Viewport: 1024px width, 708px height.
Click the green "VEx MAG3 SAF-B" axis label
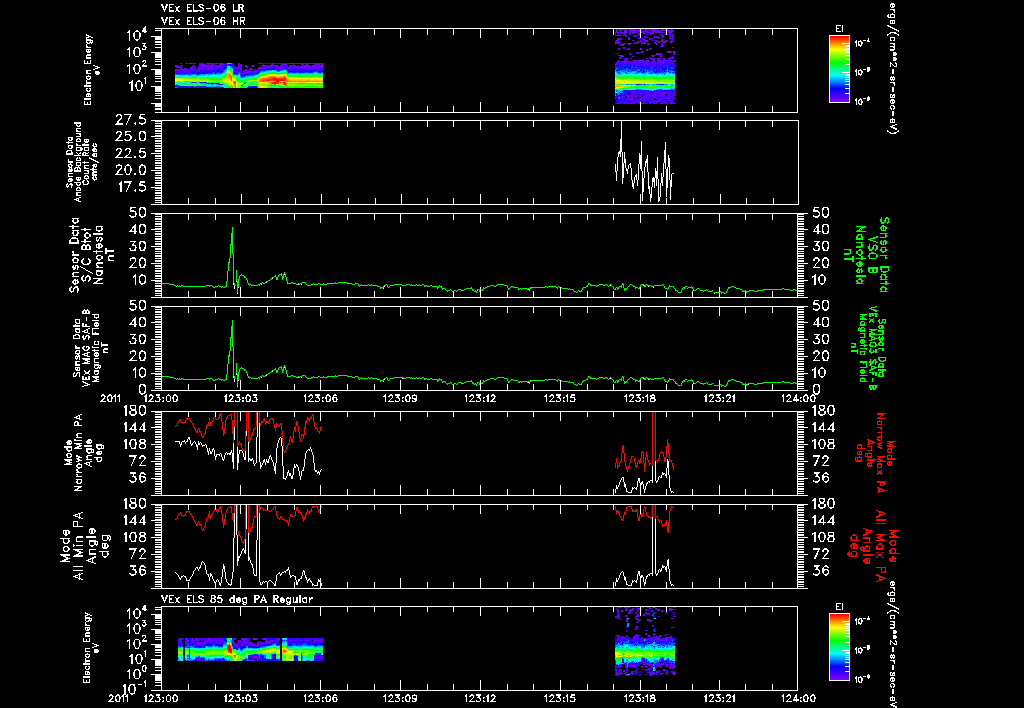[868, 348]
